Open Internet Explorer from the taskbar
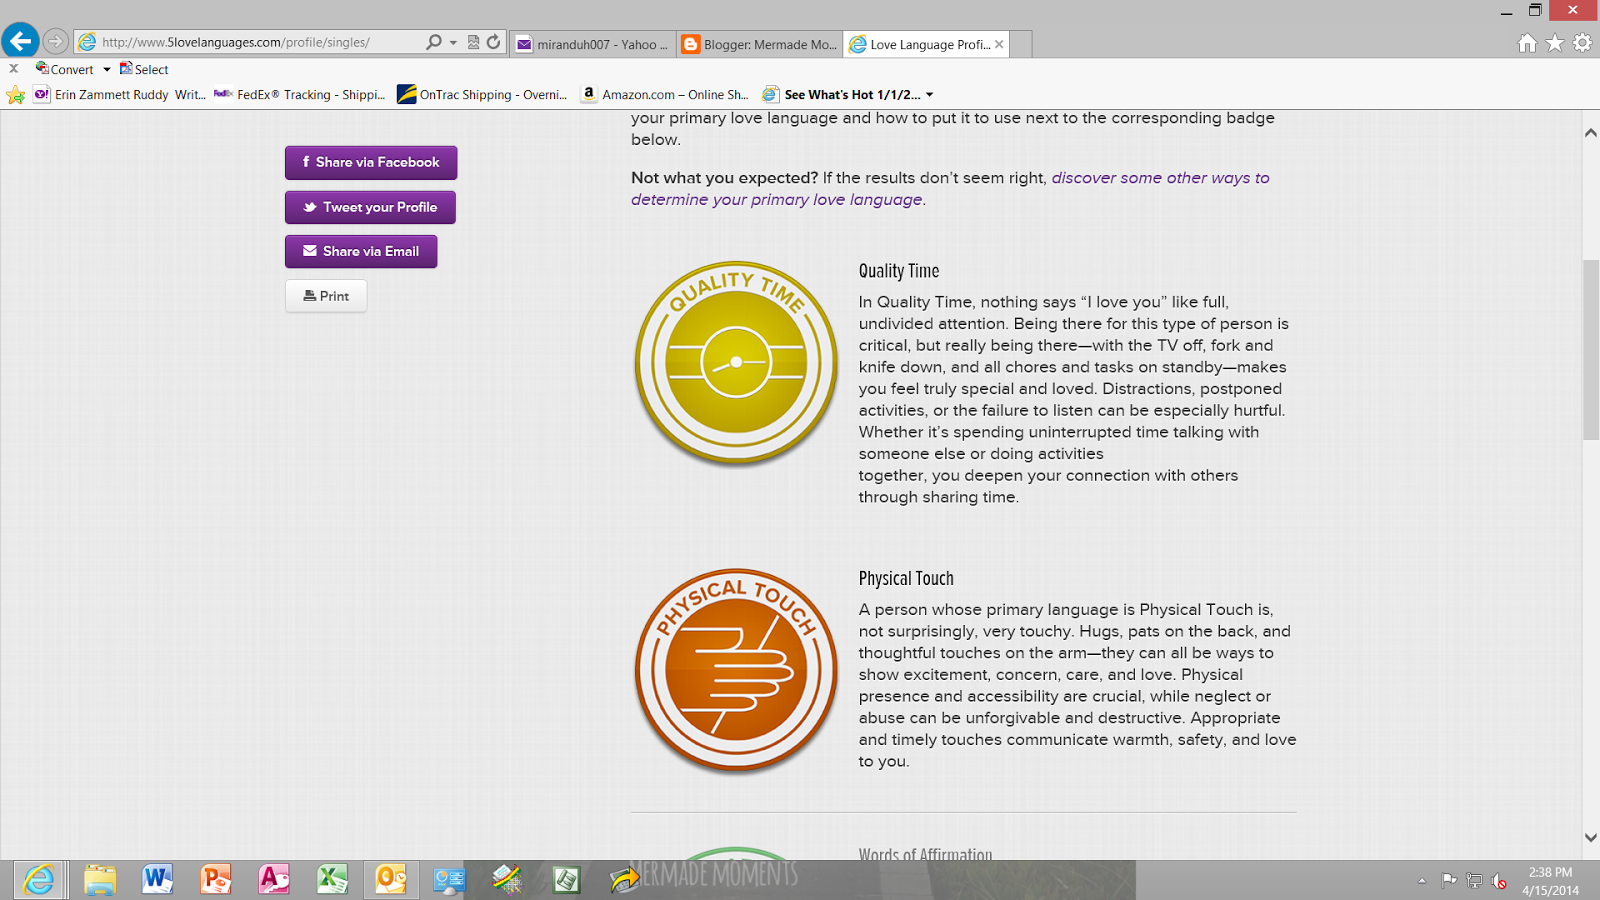Image resolution: width=1600 pixels, height=900 pixels. 40,880
